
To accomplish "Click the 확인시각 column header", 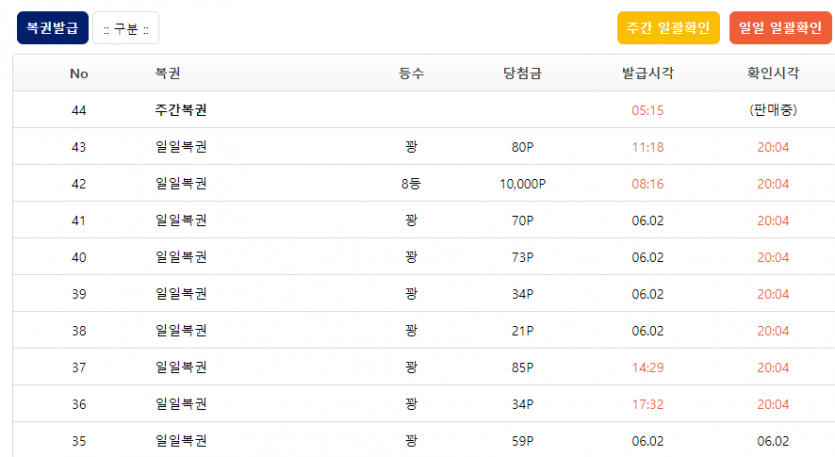I will coord(773,73).
